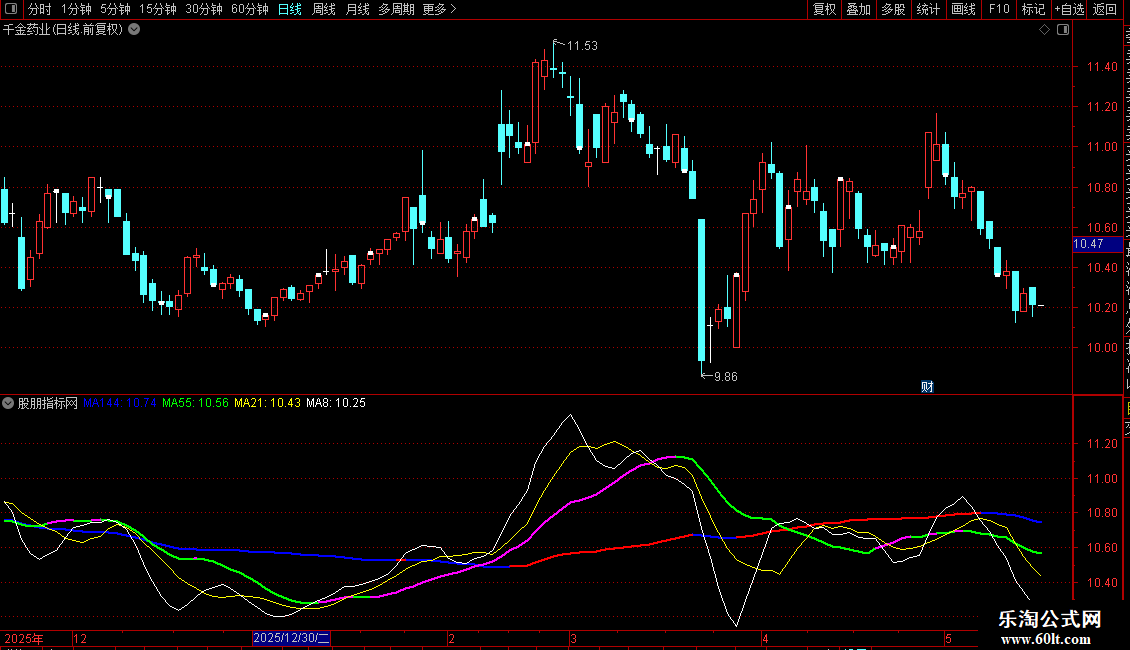
Task: Select the MA55 indicator value label
Action: click(x=195, y=403)
